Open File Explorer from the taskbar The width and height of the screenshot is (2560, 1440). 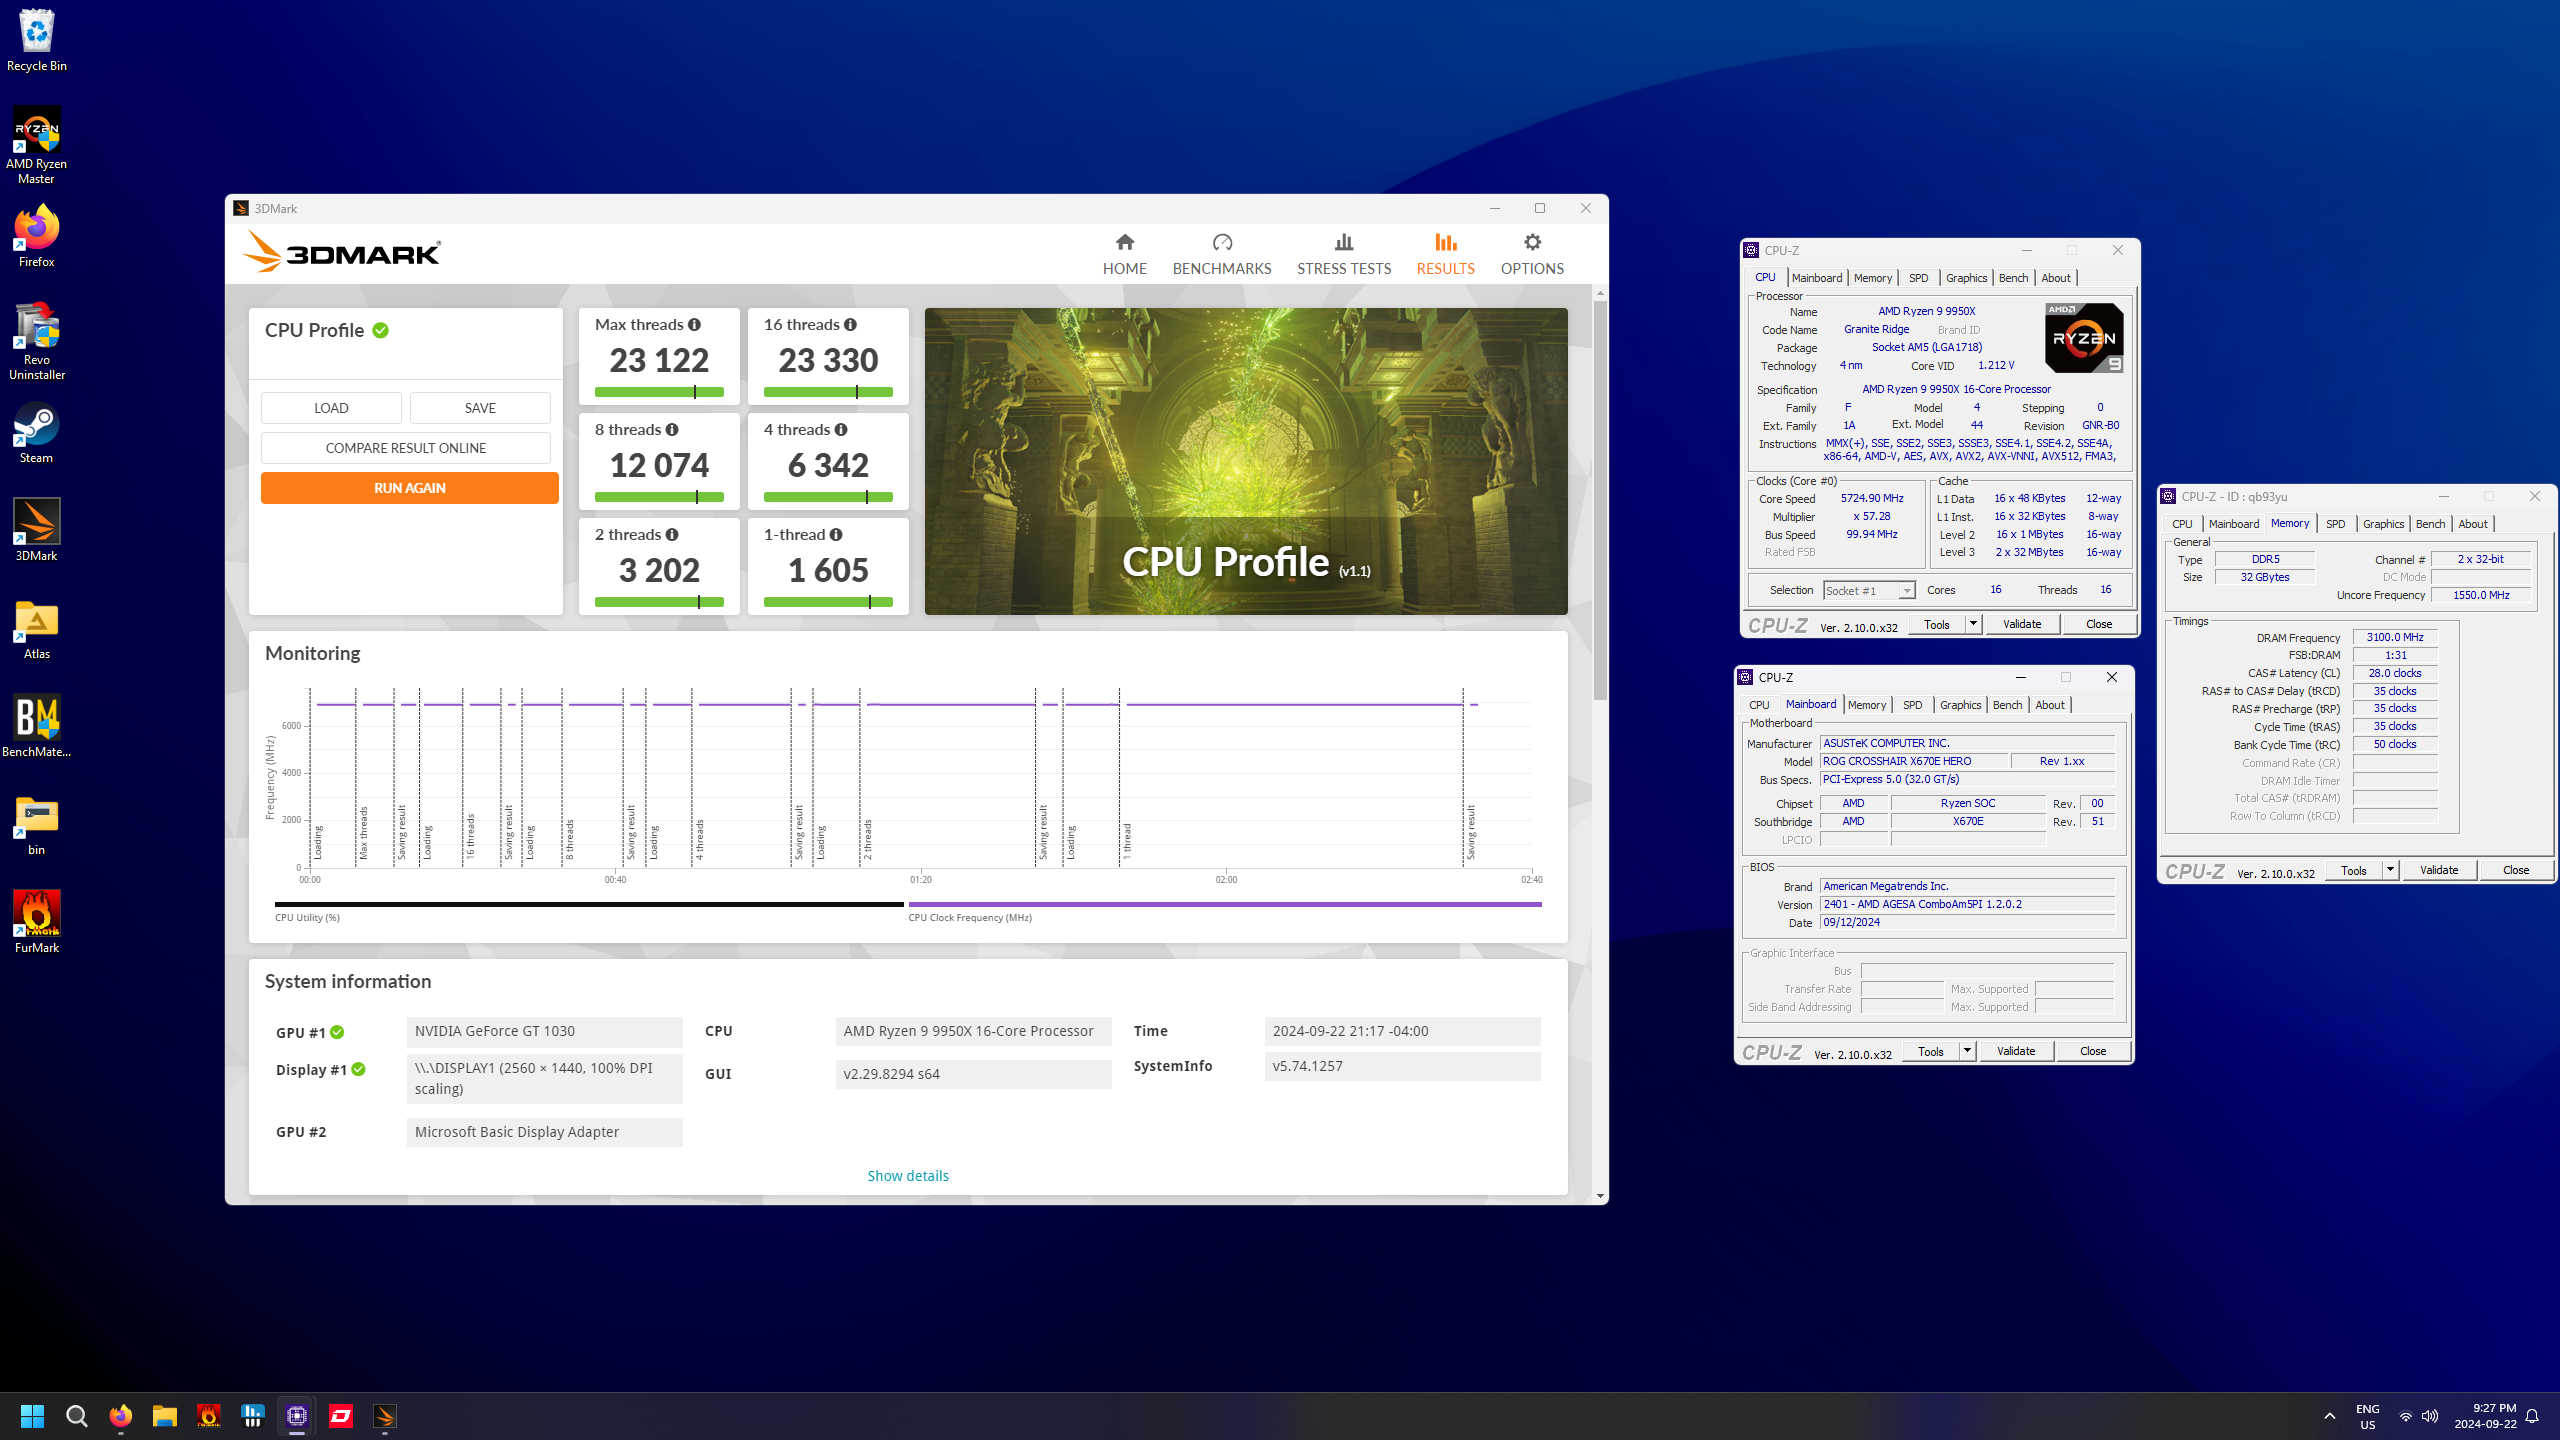pos(164,1416)
